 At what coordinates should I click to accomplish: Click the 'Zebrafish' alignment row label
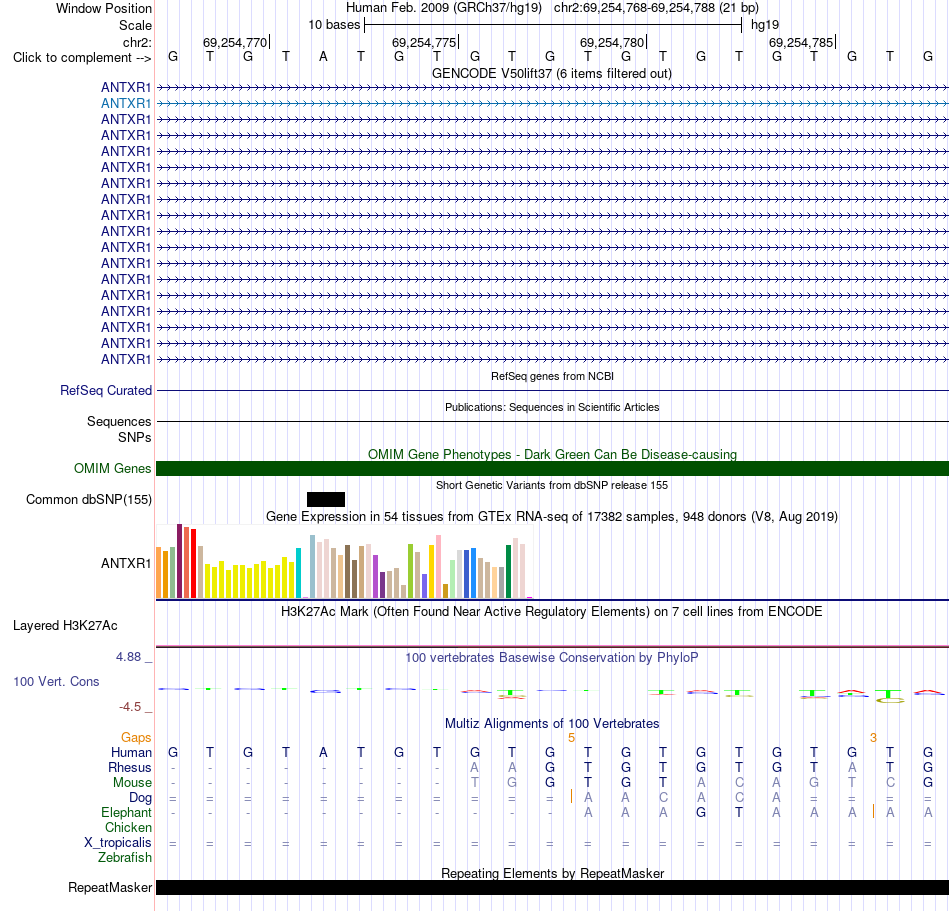point(125,858)
